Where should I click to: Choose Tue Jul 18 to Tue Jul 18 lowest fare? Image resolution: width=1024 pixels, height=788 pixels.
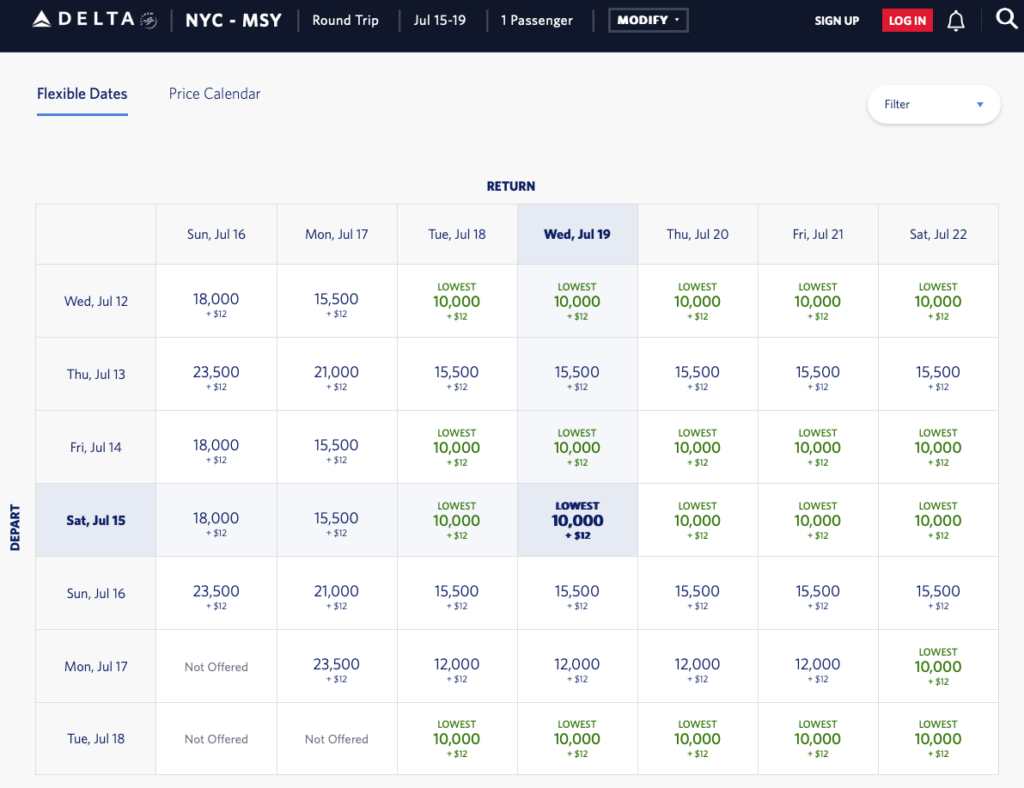click(457, 739)
